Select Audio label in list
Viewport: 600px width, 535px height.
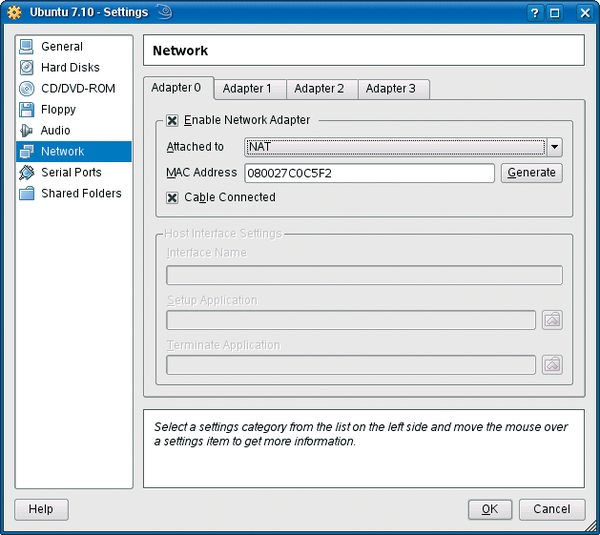pos(56,130)
